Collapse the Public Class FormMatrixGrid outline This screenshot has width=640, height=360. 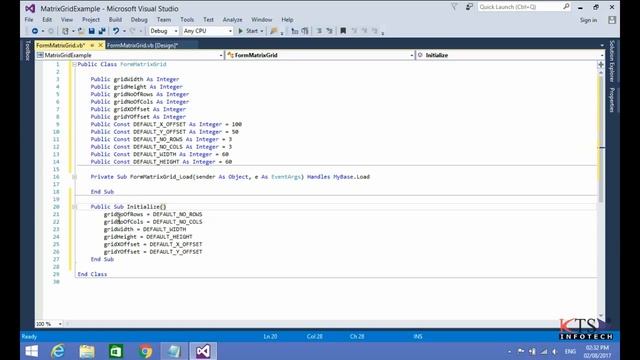74,64
